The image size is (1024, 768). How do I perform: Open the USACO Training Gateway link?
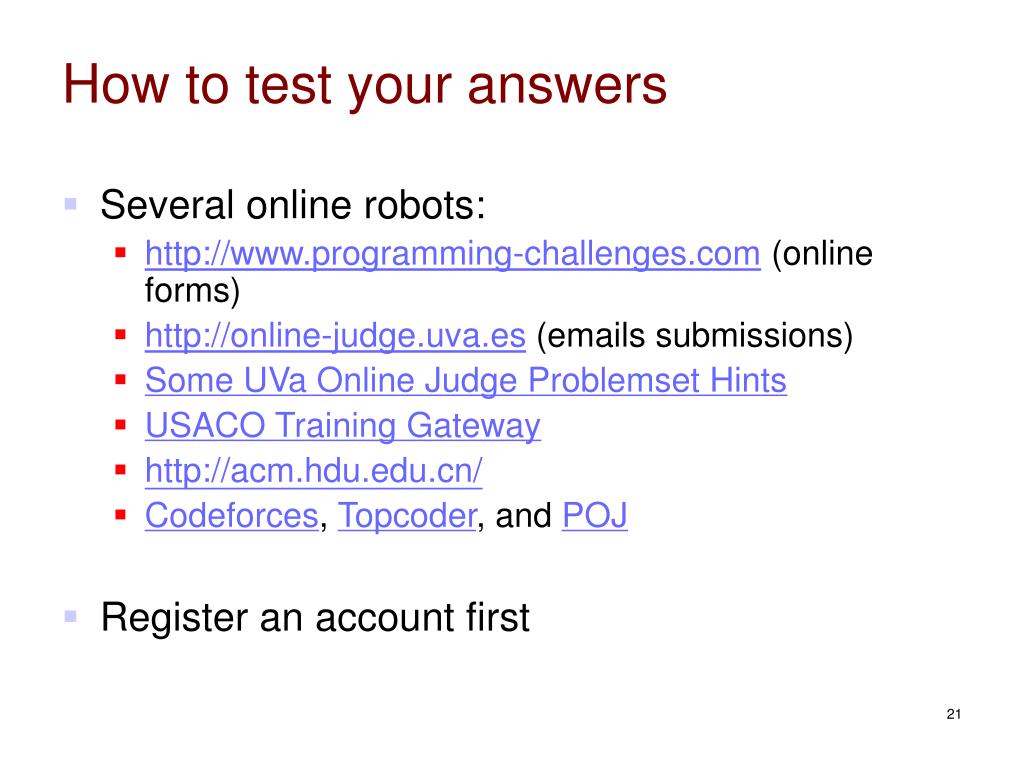click(343, 426)
